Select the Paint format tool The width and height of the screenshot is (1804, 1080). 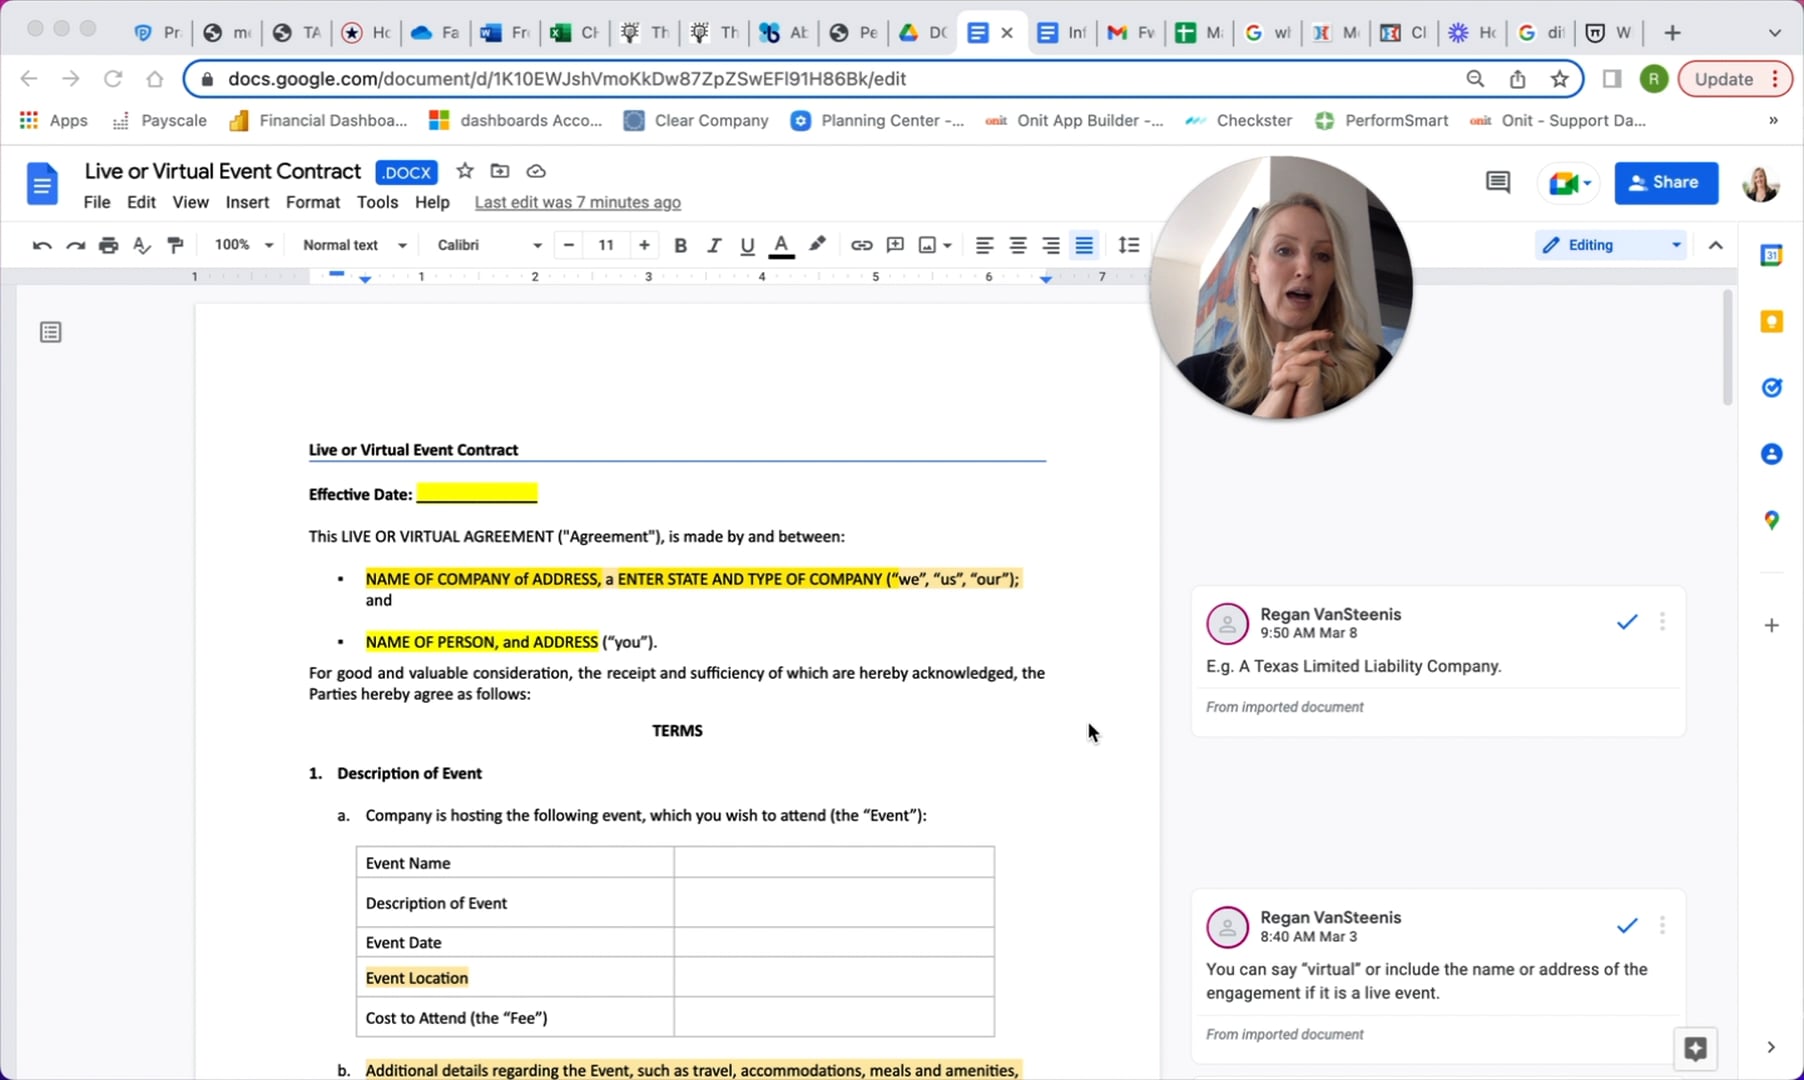click(175, 245)
